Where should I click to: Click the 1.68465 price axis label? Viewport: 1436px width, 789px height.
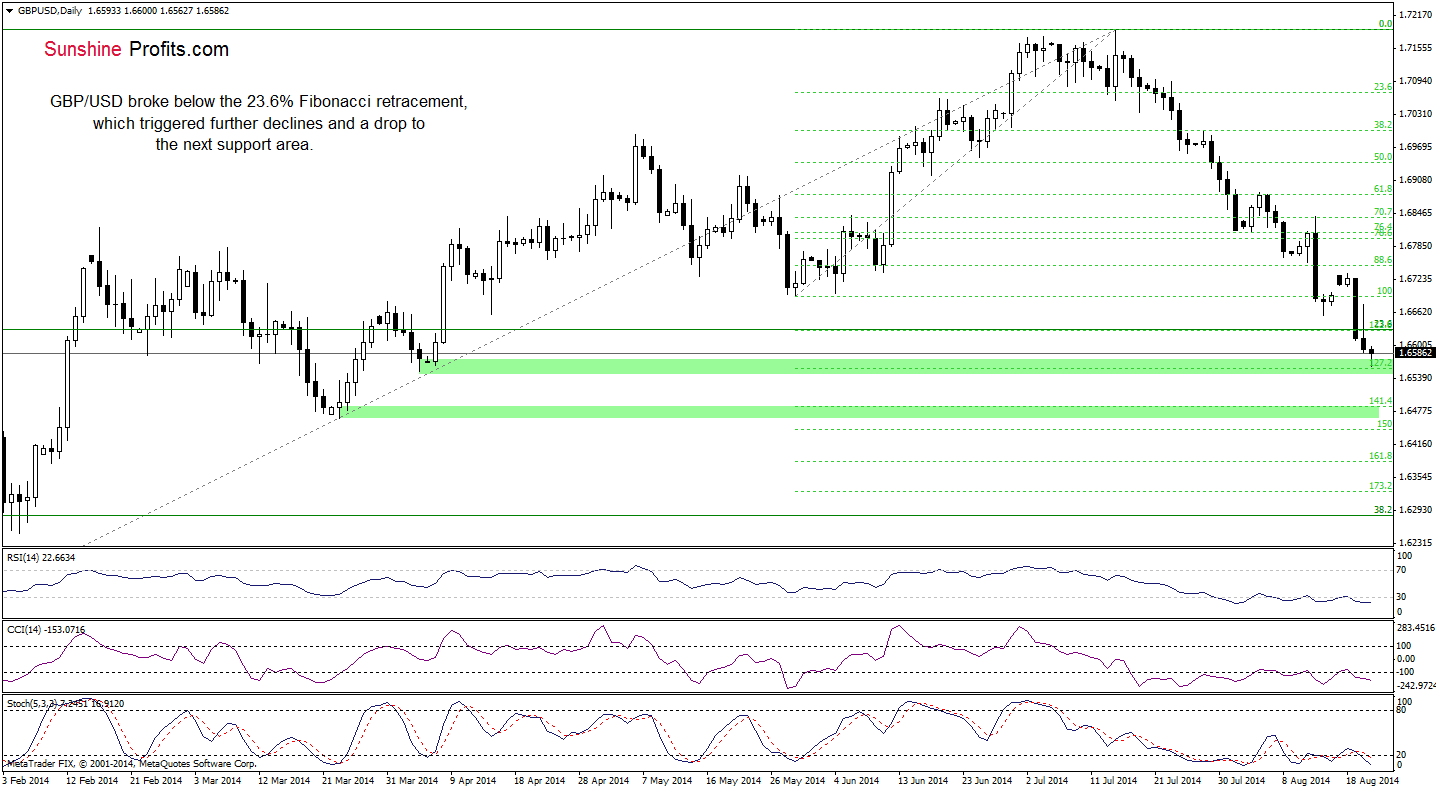pos(1417,213)
